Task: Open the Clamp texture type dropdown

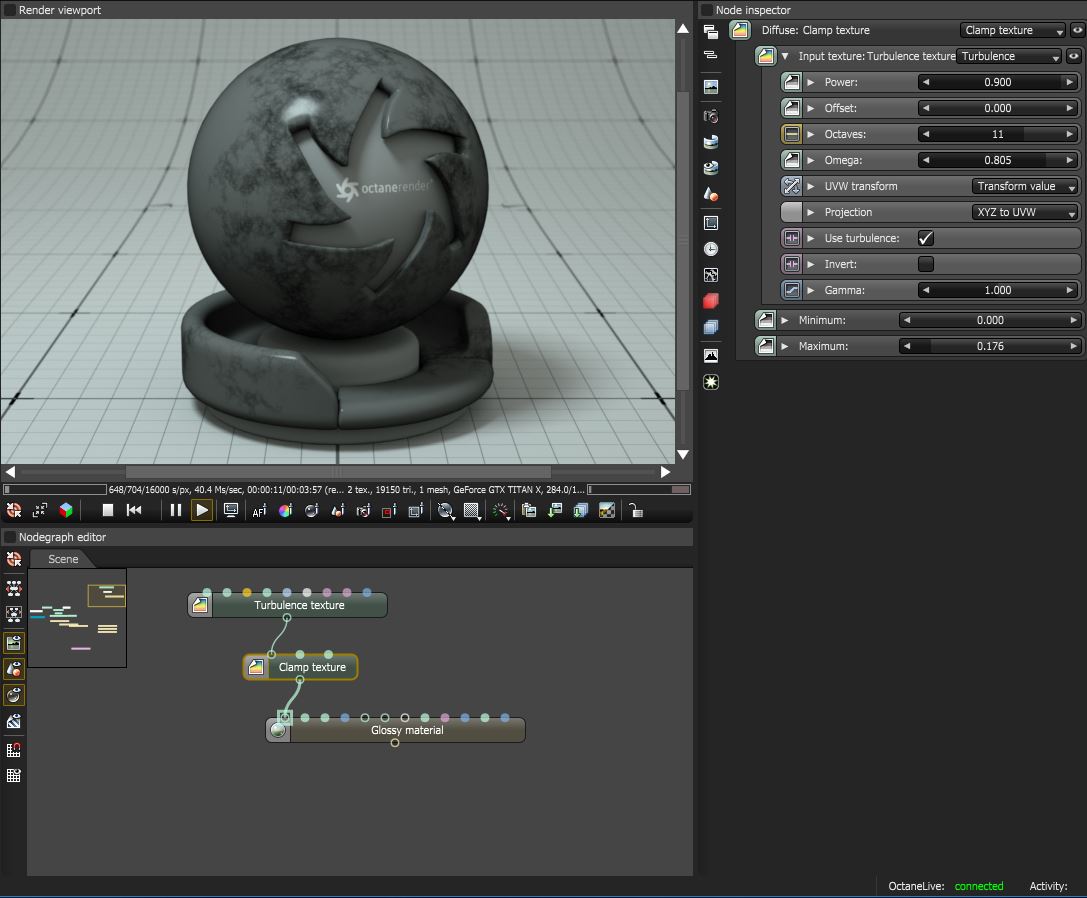Action: click(1013, 30)
